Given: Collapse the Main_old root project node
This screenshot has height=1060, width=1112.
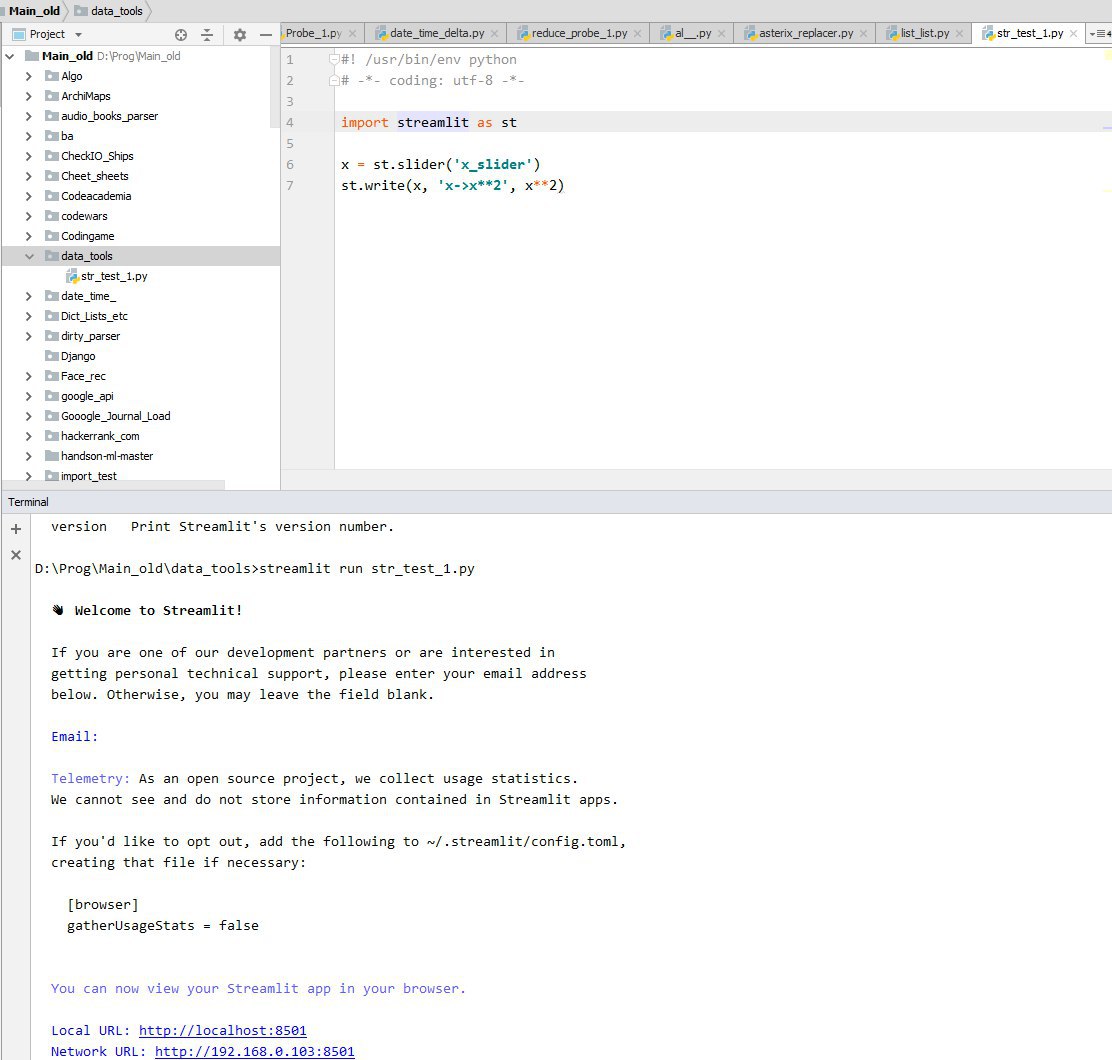Looking at the screenshot, I should [10, 56].
